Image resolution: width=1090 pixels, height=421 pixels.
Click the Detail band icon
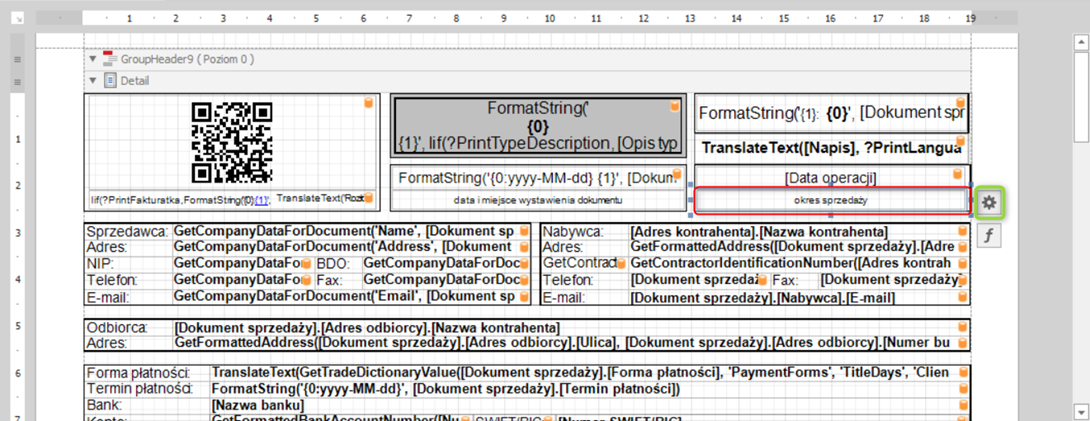point(110,81)
